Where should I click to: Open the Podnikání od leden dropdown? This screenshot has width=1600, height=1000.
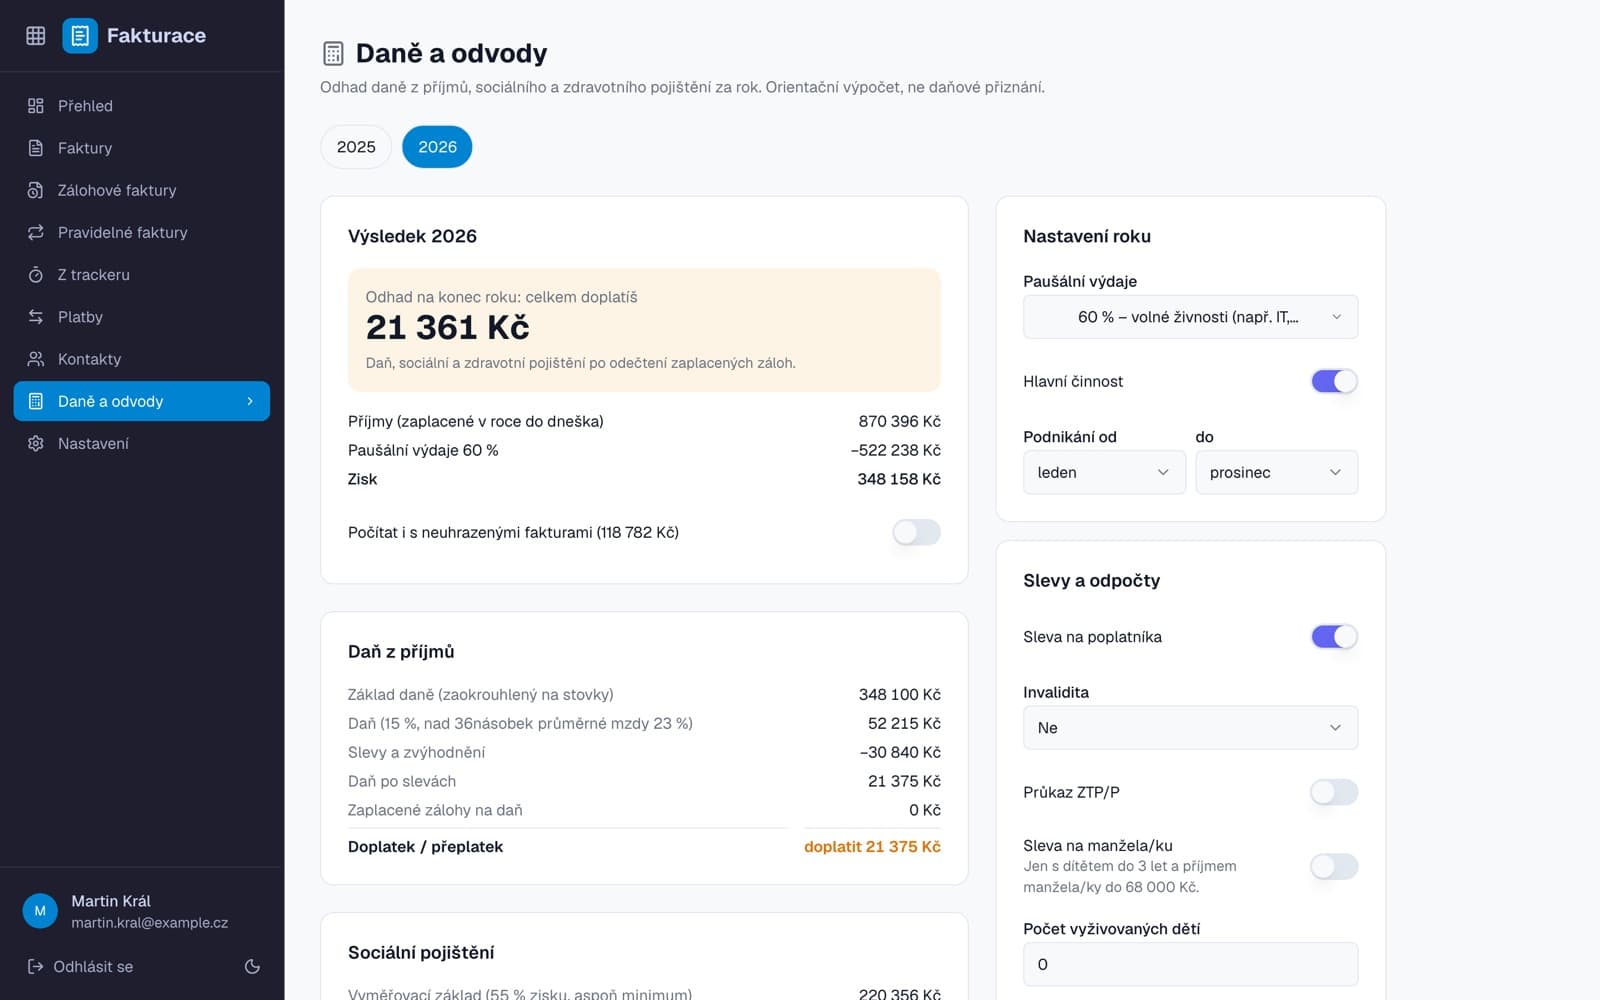point(1104,472)
